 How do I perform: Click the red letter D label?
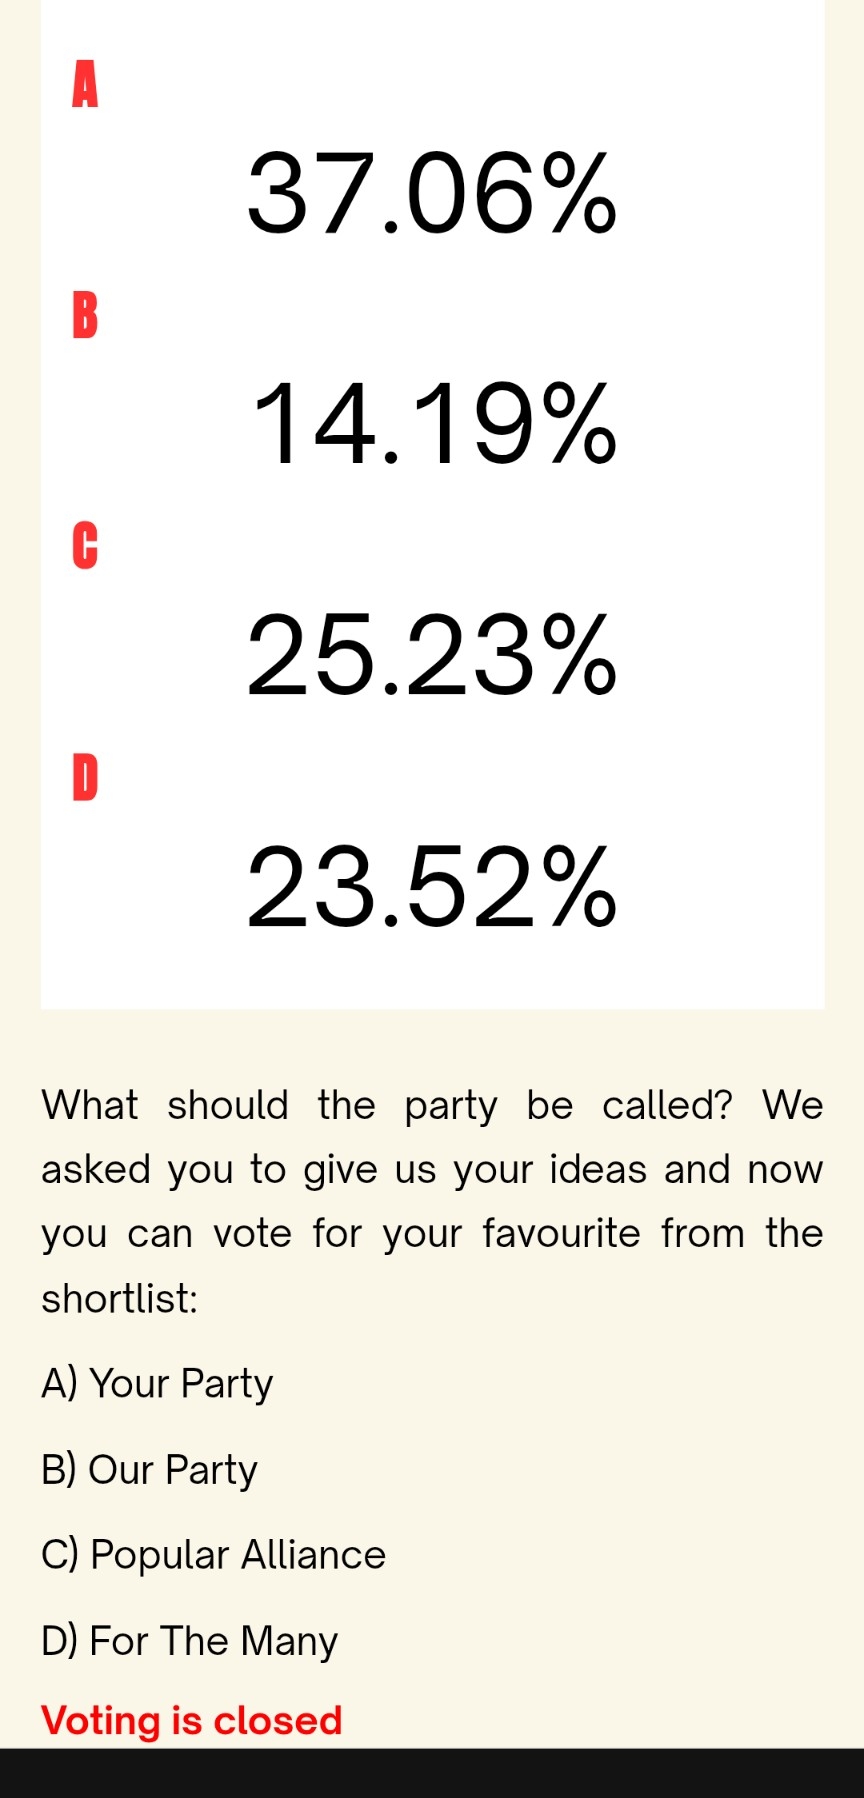(85, 777)
